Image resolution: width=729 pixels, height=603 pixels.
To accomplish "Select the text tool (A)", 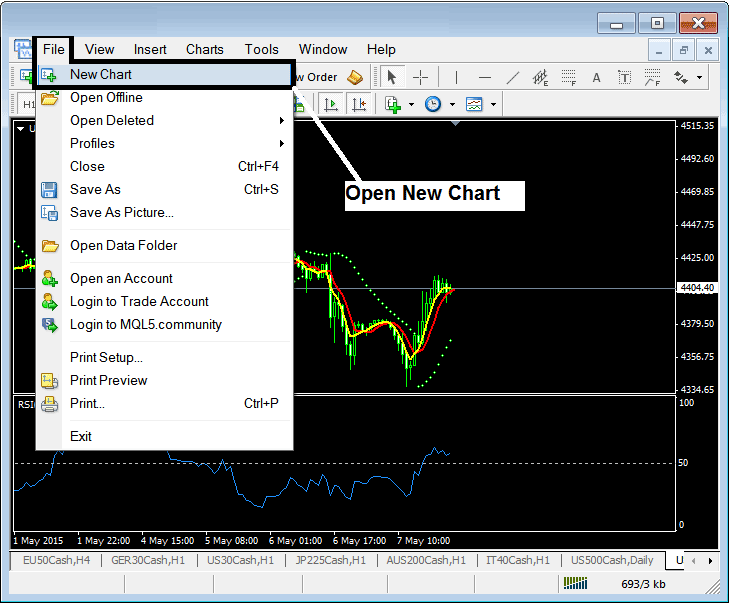I will [x=596, y=77].
